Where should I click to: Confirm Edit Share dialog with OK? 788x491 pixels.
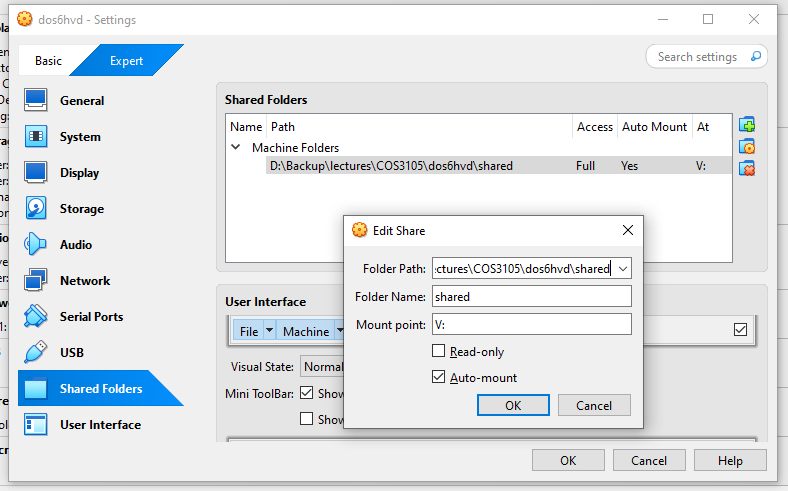pos(513,405)
